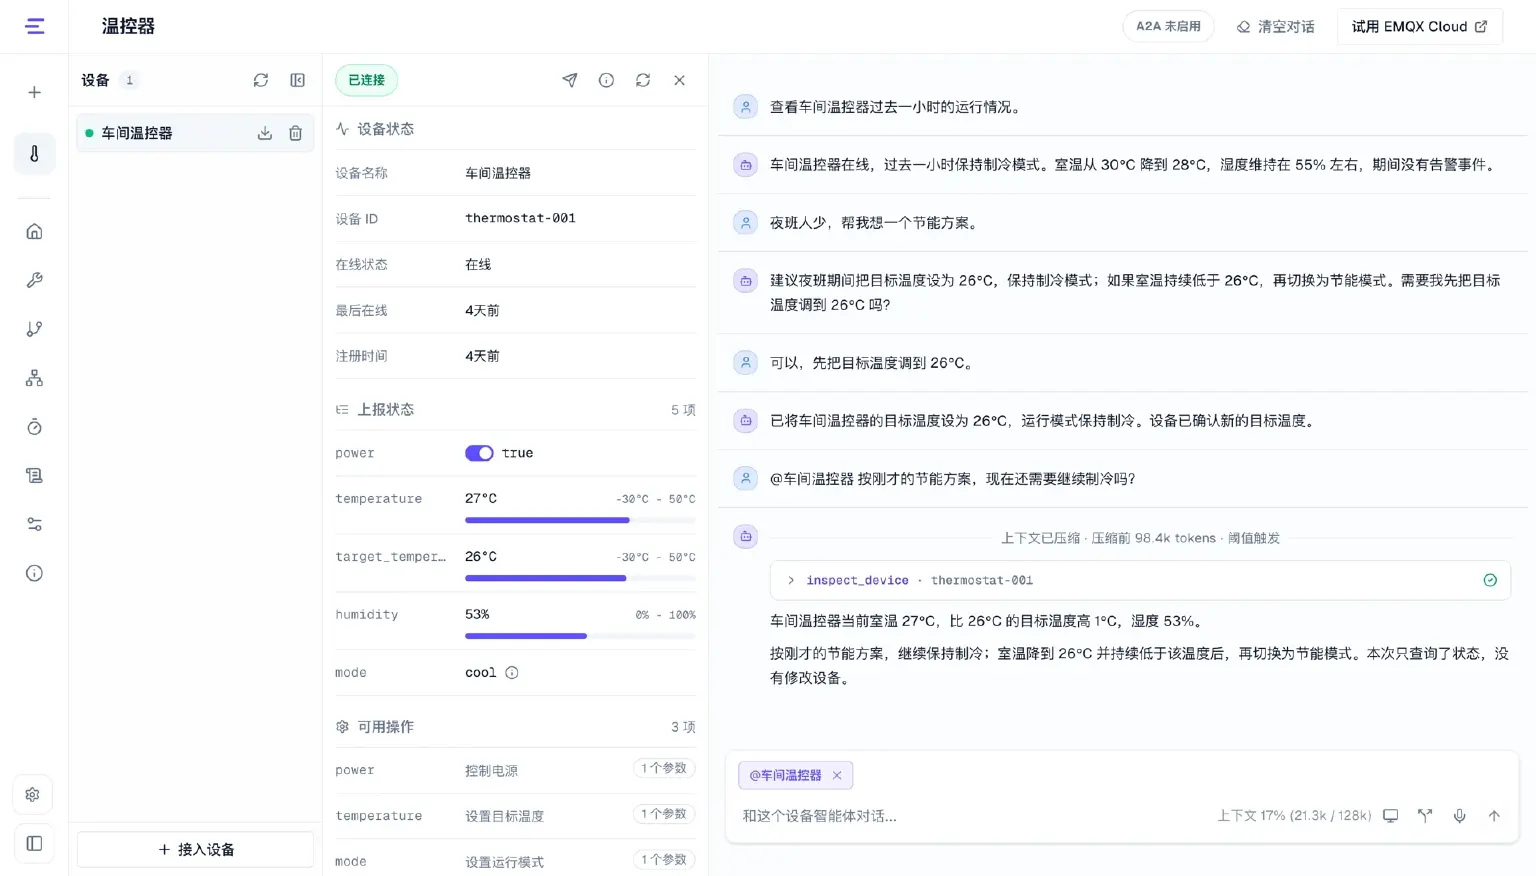Toggle the sidebar layout icon at bottom left
Image resolution: width=1536 pixels, height=876 pixels.
34,843
